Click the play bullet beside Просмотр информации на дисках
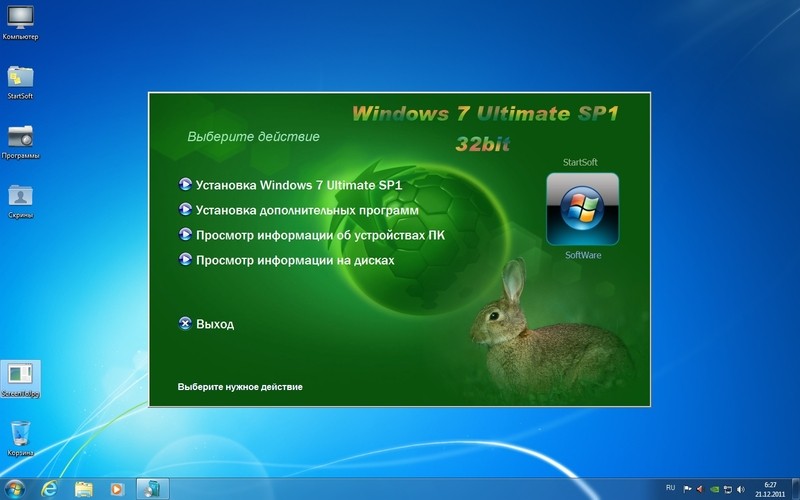The width and height of the screenshot is (800, 500). [x=185, y=259]
